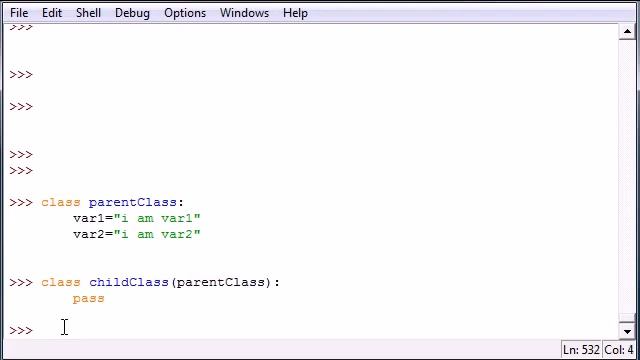Click on the parentClass class name

pyautogui.click(x=133, y=202)
